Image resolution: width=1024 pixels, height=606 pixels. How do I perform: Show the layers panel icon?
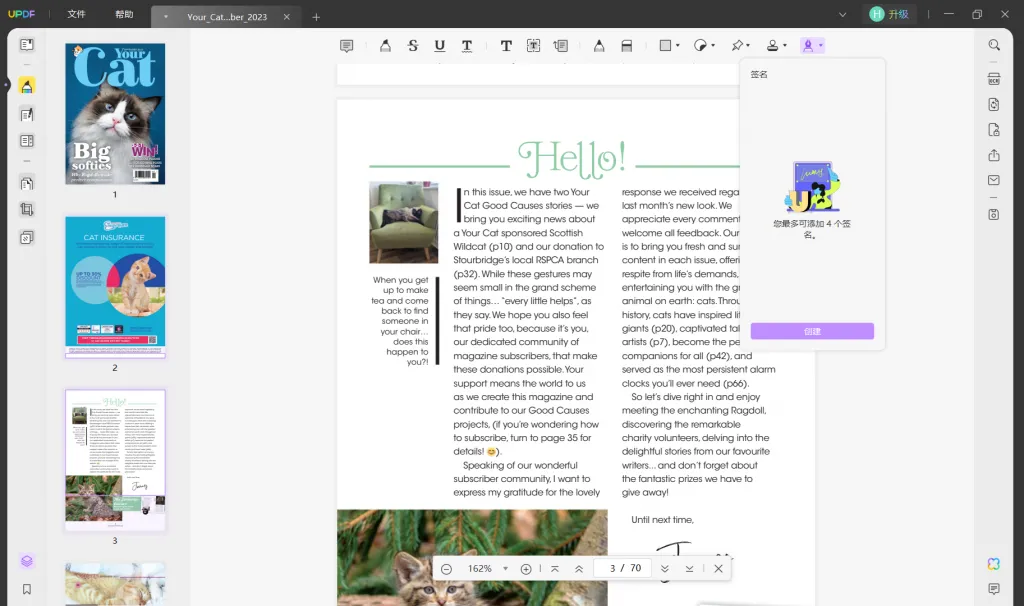(x=27, y=561)
